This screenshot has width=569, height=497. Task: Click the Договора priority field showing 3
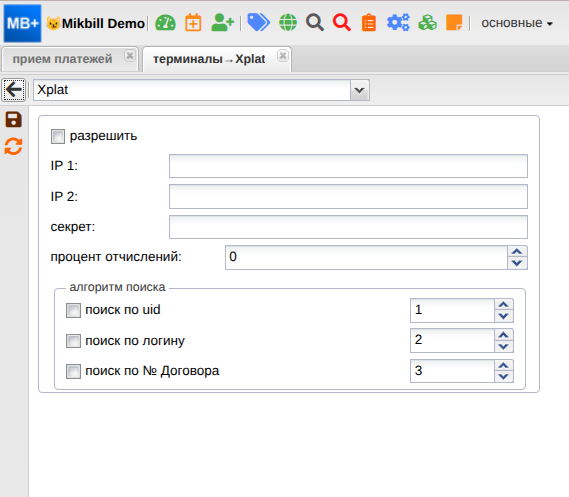tap(452, 371)
